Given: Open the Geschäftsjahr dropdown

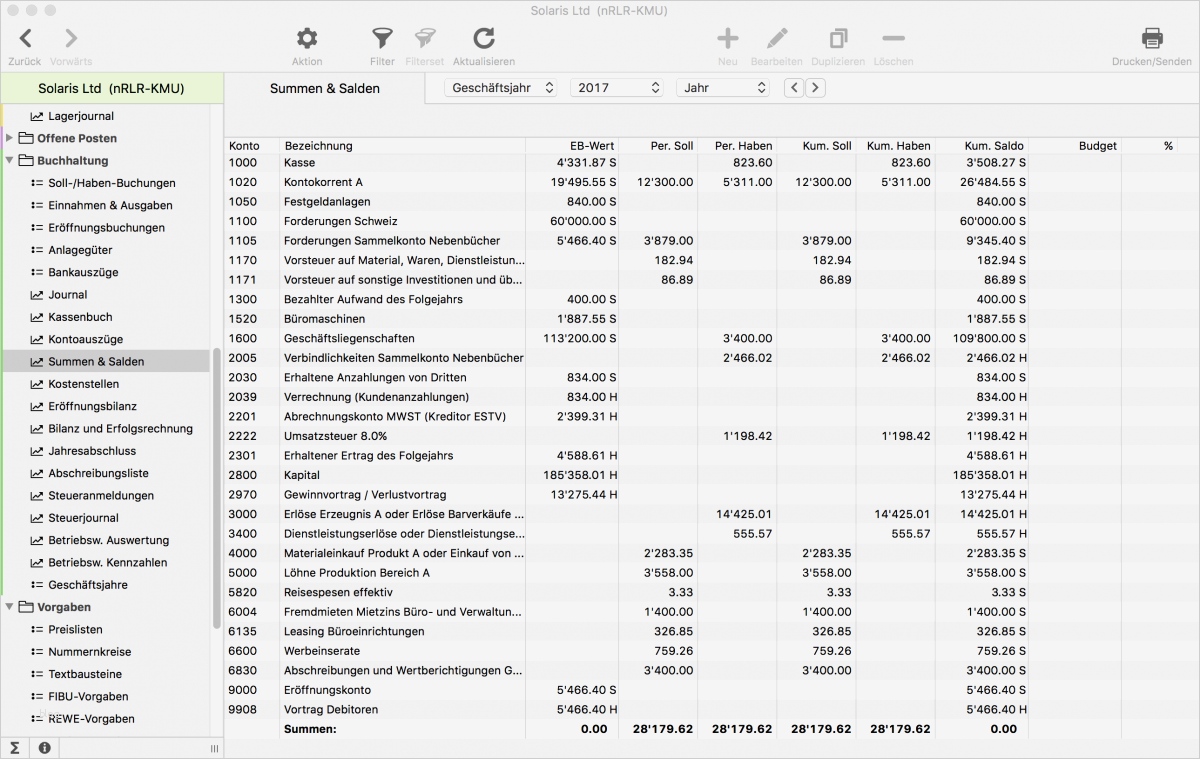Looking at the screenshot, I should [x=502, y=88].
